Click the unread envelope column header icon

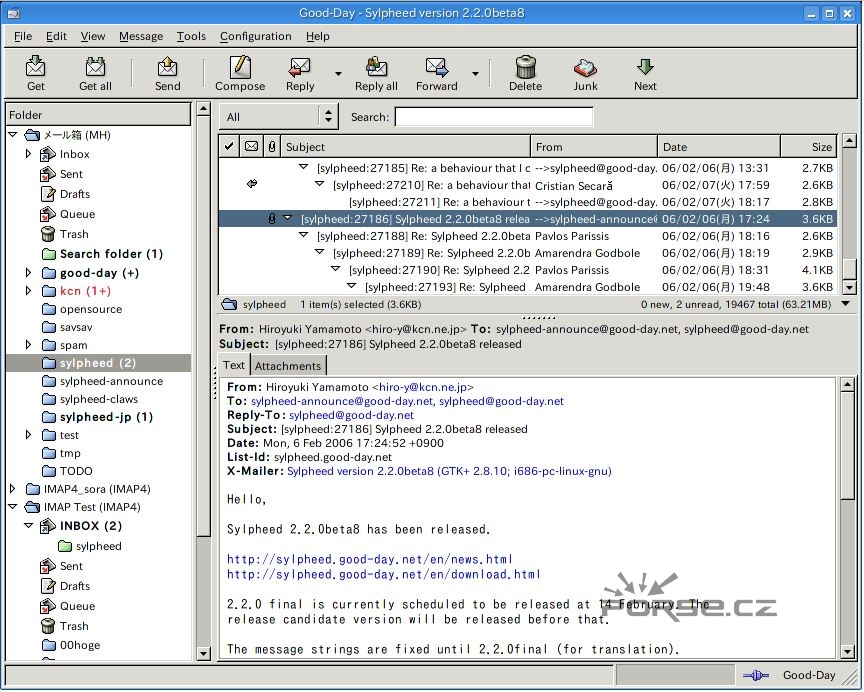pos(251,147)
